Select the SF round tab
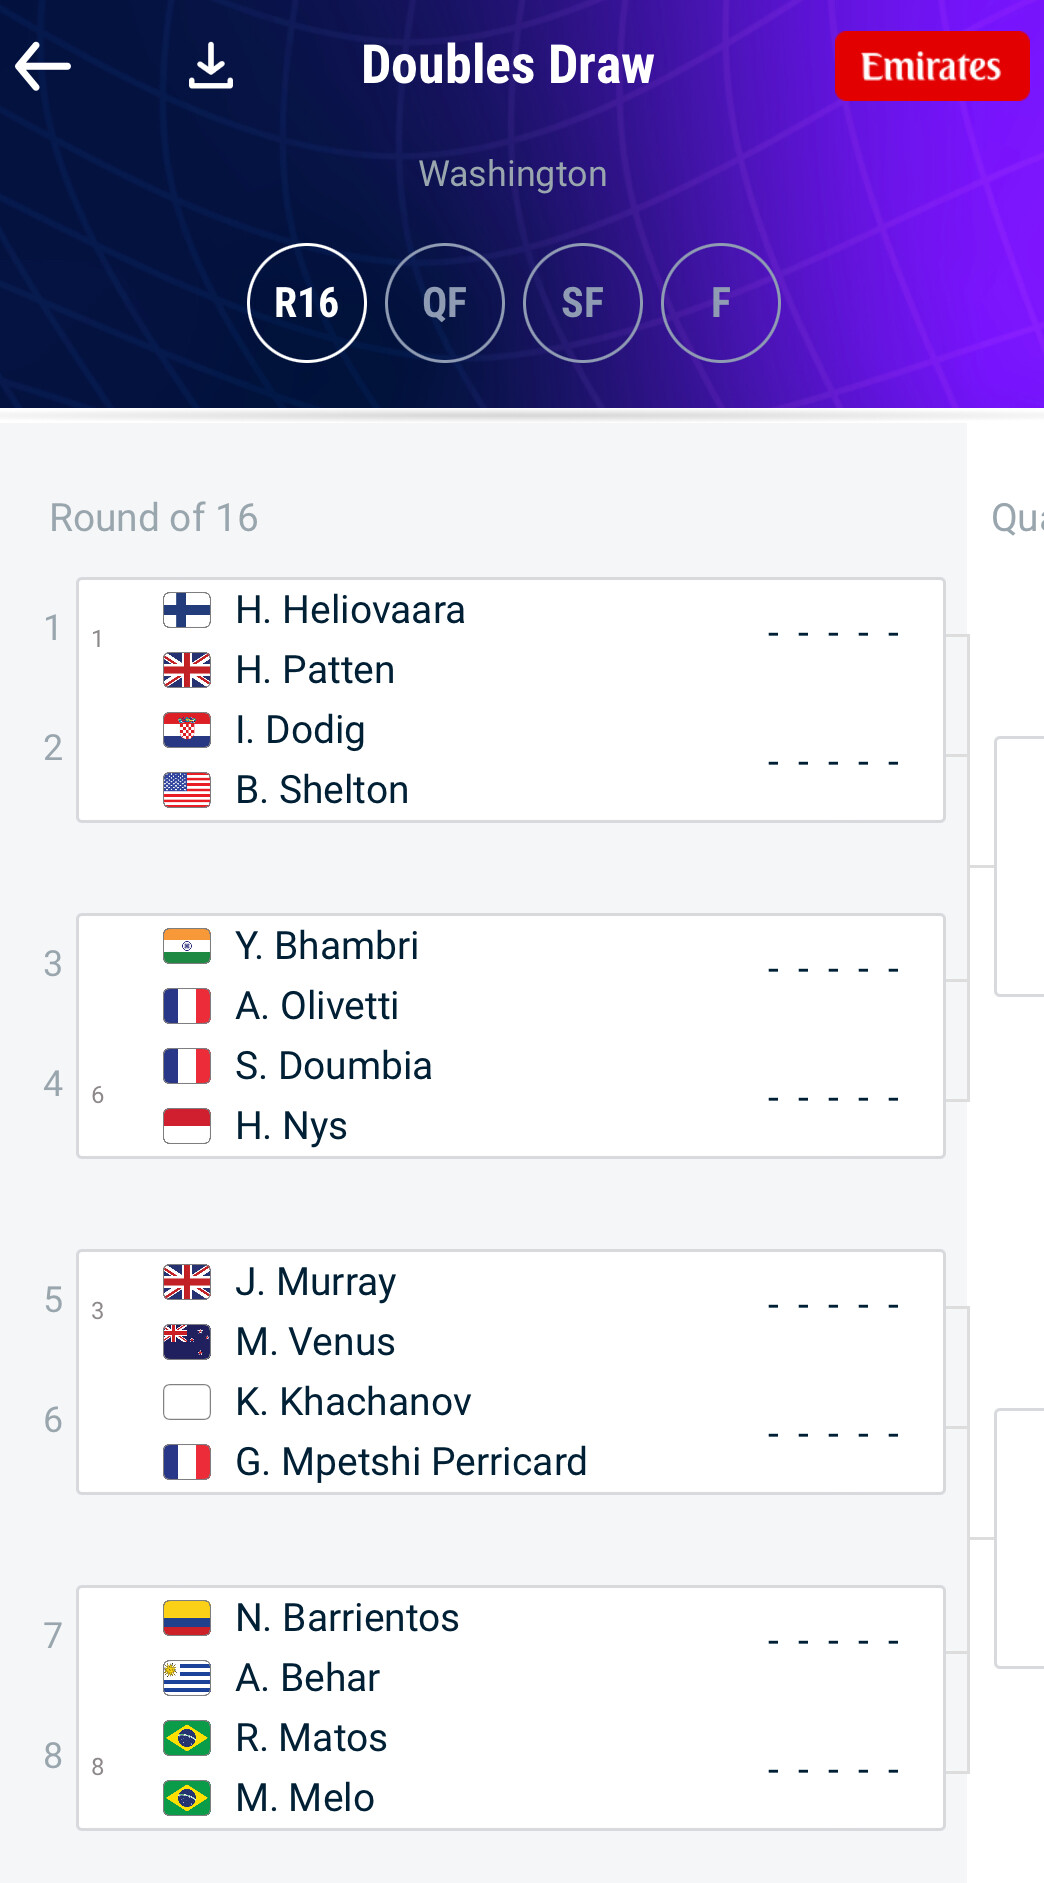This screenshot has height=1883, width=1044. coord(583,303)
